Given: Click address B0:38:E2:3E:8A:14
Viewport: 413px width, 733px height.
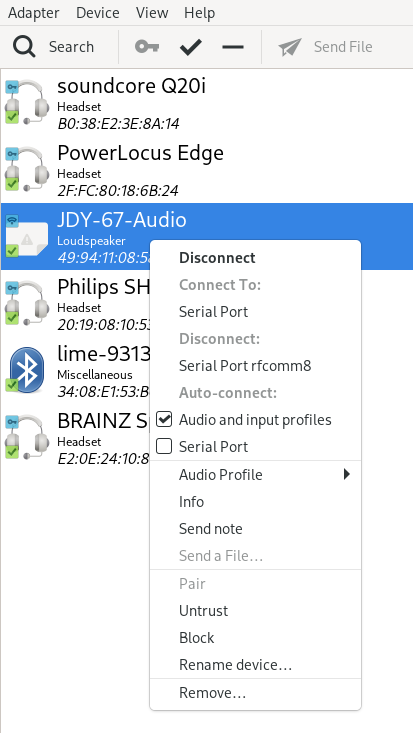Looking at the screenshot, I should click(118, 123).
